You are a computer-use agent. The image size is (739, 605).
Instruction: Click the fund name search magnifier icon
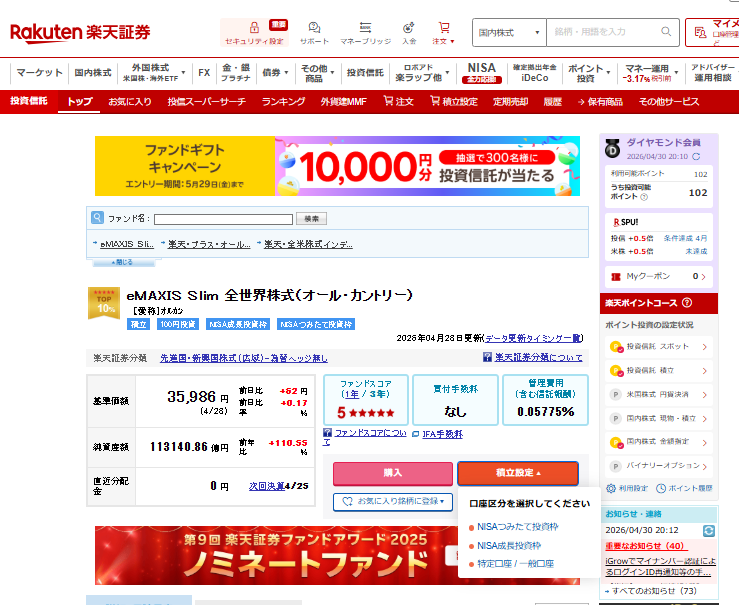click(x=97, y=218)
